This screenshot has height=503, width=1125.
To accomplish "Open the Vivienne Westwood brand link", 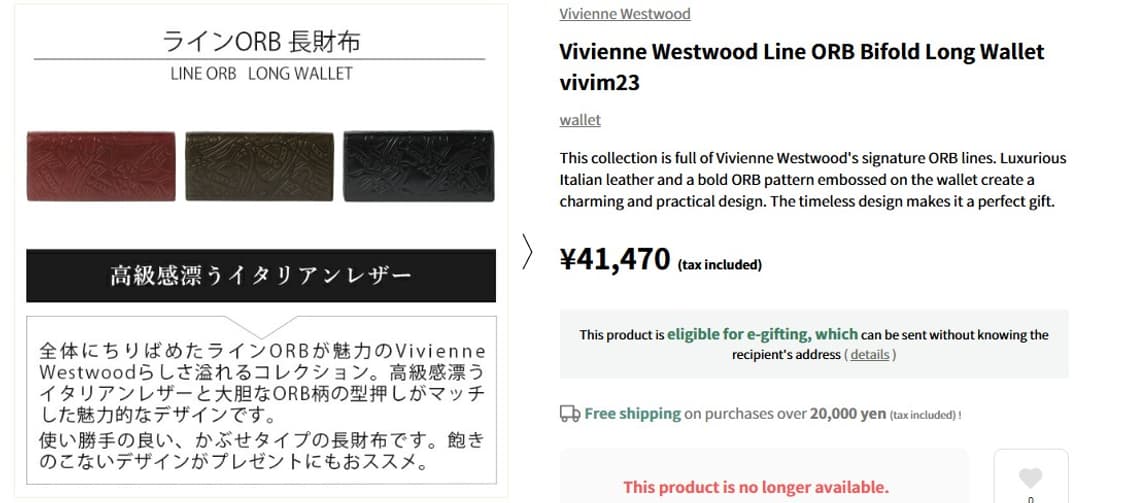I will click(624, 14).
